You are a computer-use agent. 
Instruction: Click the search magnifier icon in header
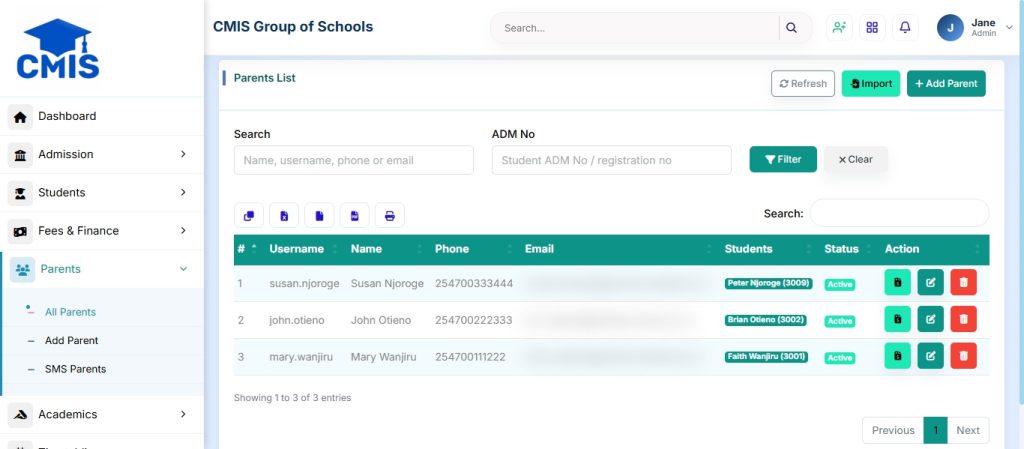[x=792, y=28]
